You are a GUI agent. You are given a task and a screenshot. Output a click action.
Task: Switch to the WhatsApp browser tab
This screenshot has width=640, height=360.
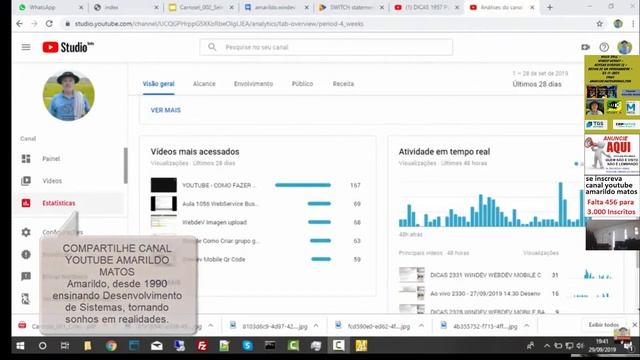[x=50, y=7]
